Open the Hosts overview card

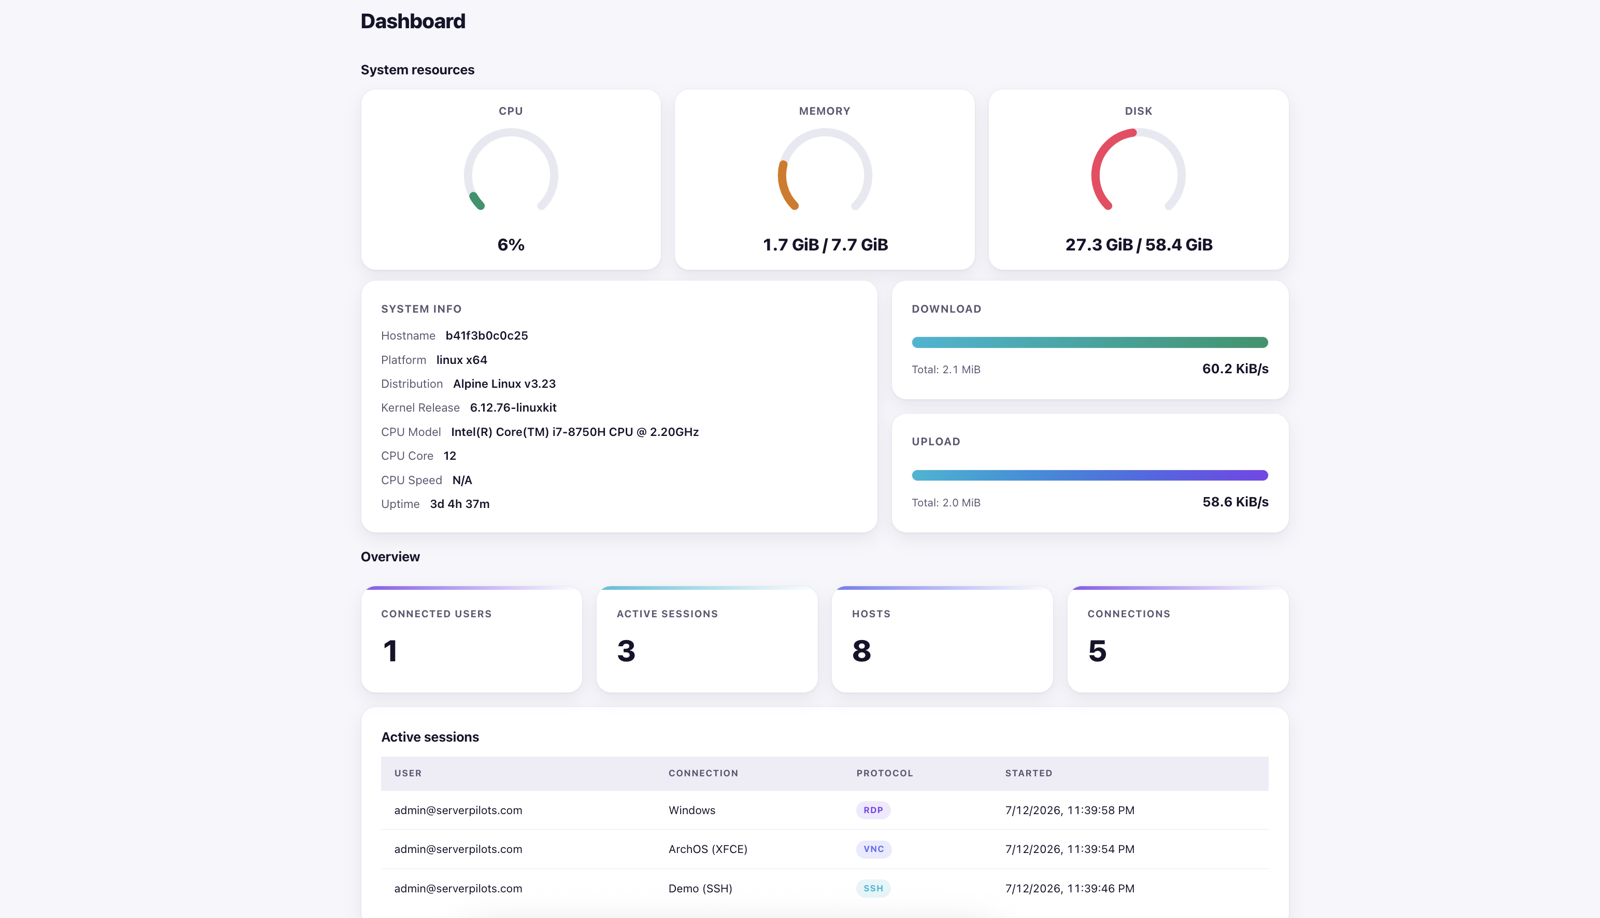942,639
